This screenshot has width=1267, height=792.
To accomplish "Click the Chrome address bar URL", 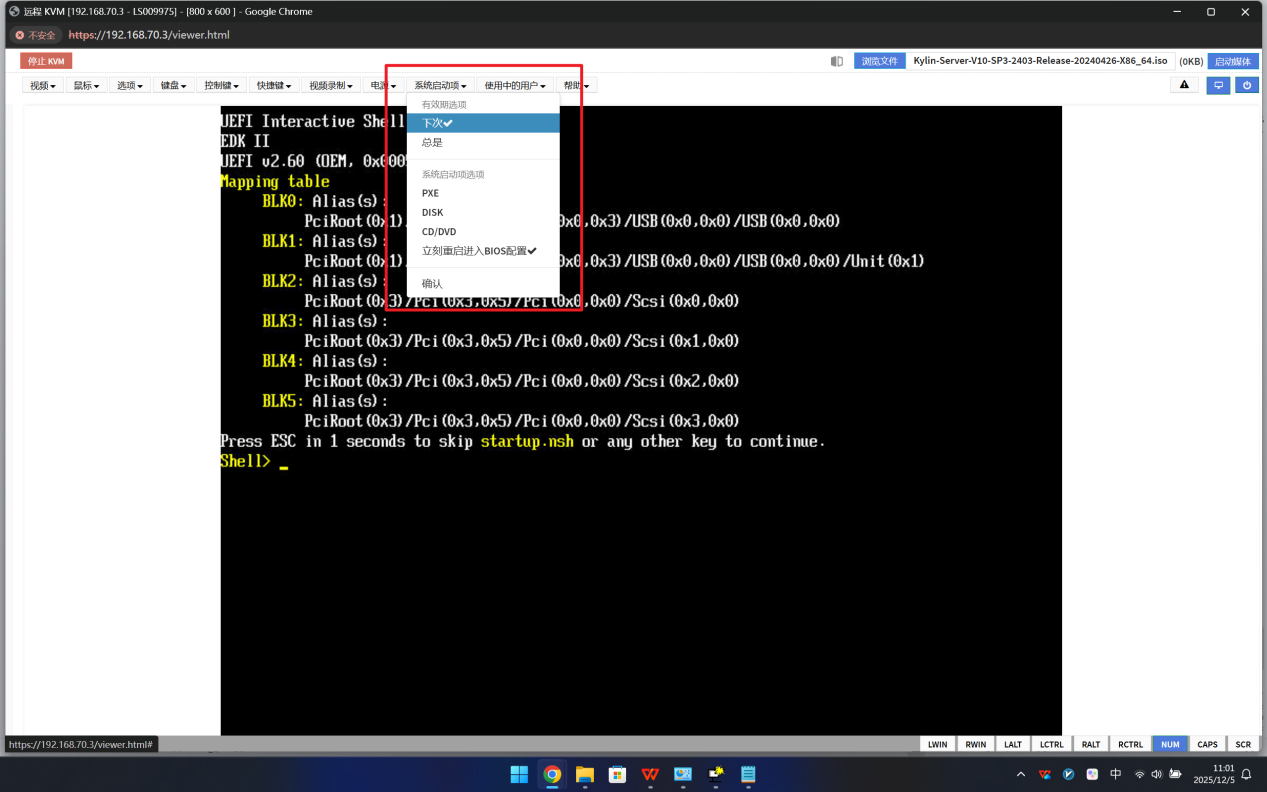I will (149, 35).
